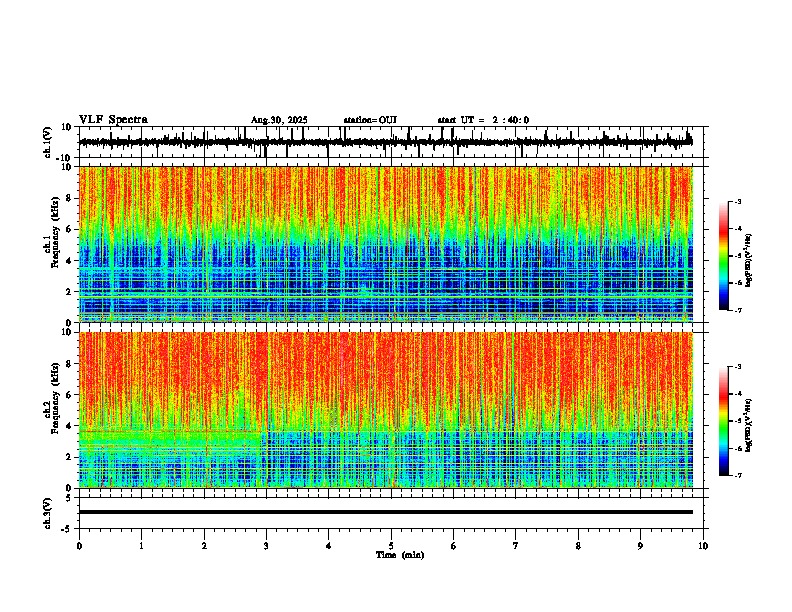Viewport: 792px width, 612px height.
Task: Click tick label '3' on Time axis
Action: pos(266,546)
